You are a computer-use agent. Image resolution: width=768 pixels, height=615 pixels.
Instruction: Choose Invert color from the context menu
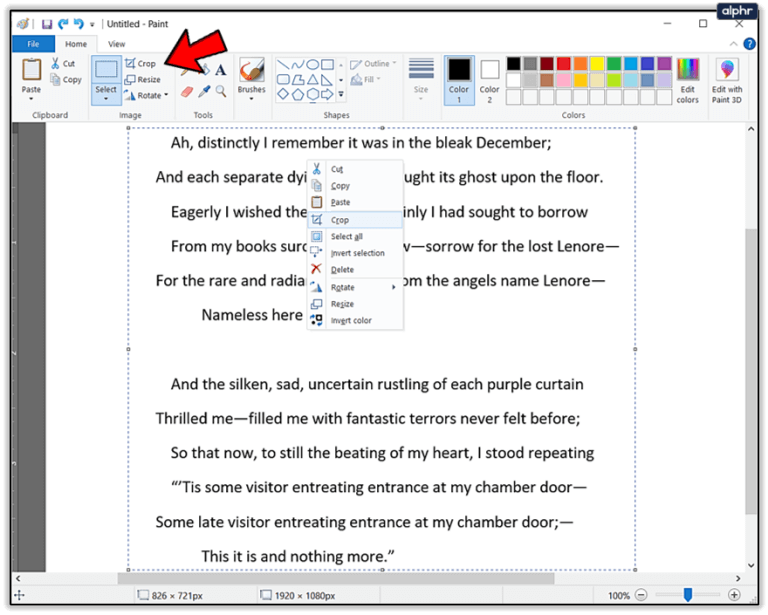point(355,321)
